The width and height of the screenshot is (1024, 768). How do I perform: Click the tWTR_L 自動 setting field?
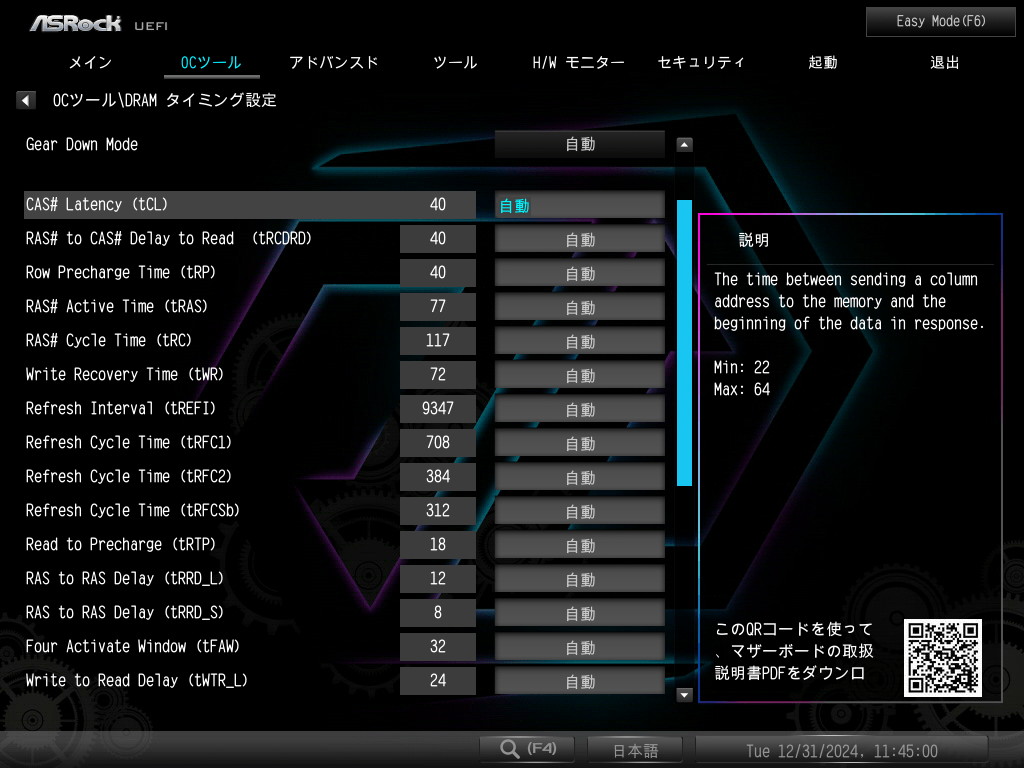580,680
